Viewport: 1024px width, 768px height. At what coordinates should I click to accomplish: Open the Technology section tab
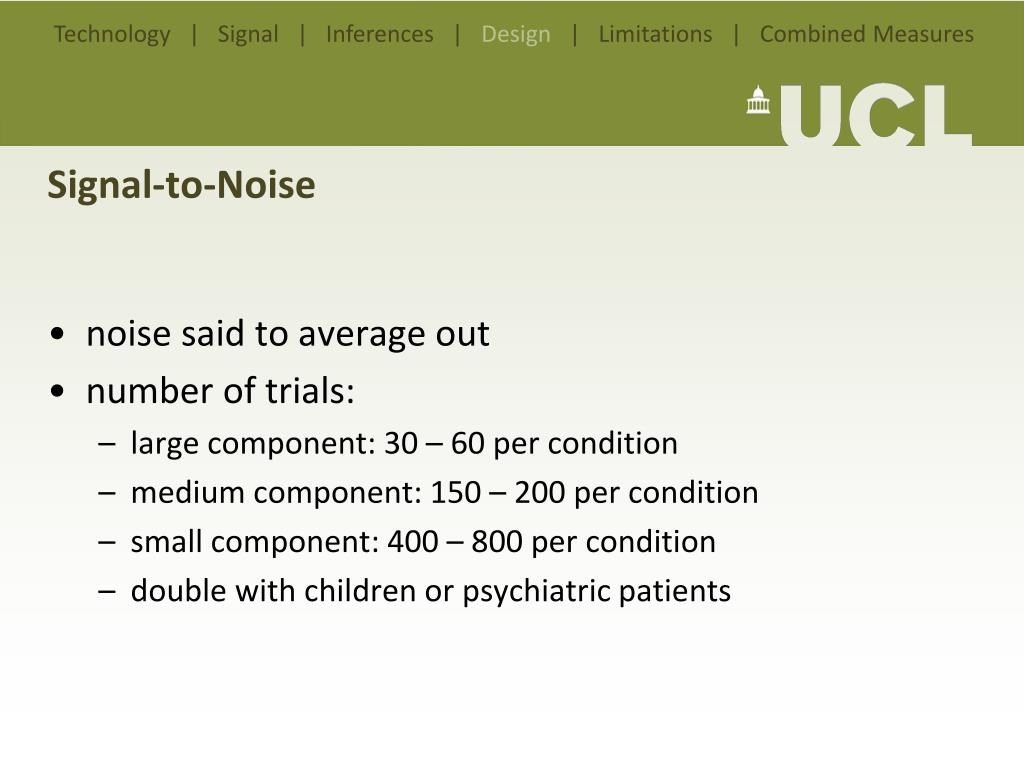point(112,34)
